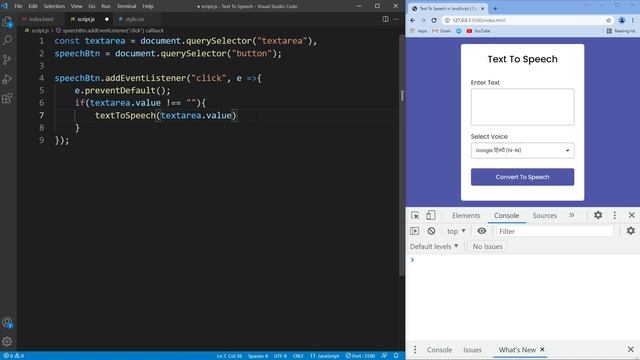Viewport: 640px width, 360px height.
Task: Click the errors and warnings status indicator
Action: (x=13, y=356)
